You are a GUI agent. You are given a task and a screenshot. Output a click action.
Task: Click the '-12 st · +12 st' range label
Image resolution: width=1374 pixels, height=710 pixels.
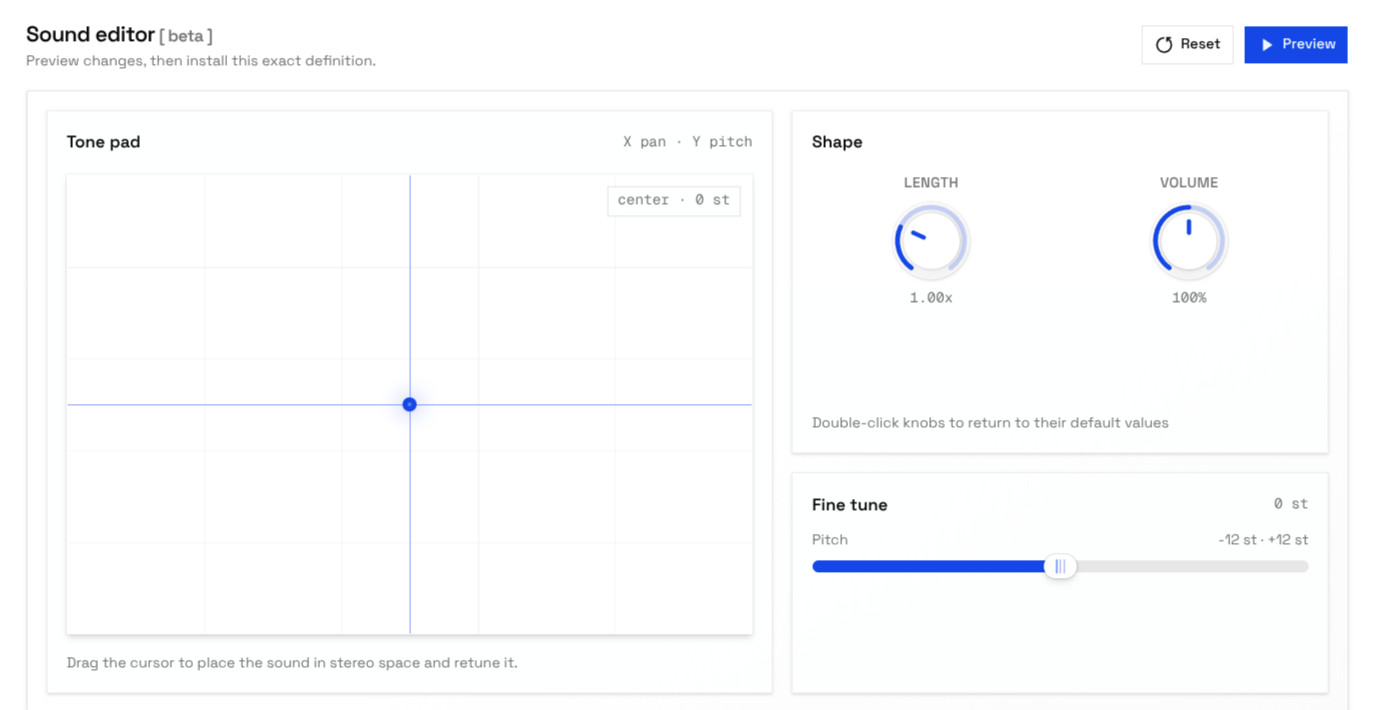click(x=1263, y=540)
